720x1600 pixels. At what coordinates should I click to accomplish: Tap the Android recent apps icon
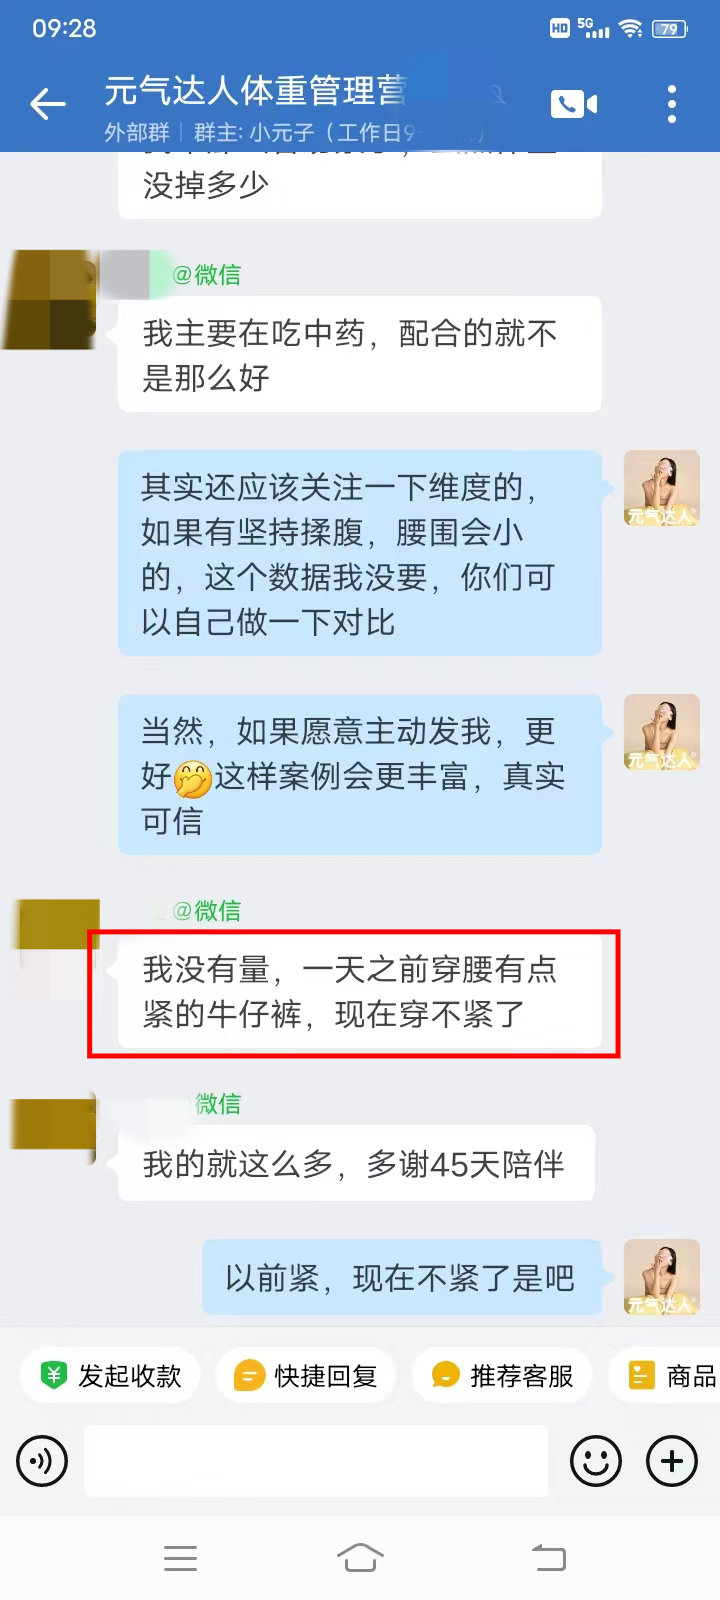pos(180,1557)
